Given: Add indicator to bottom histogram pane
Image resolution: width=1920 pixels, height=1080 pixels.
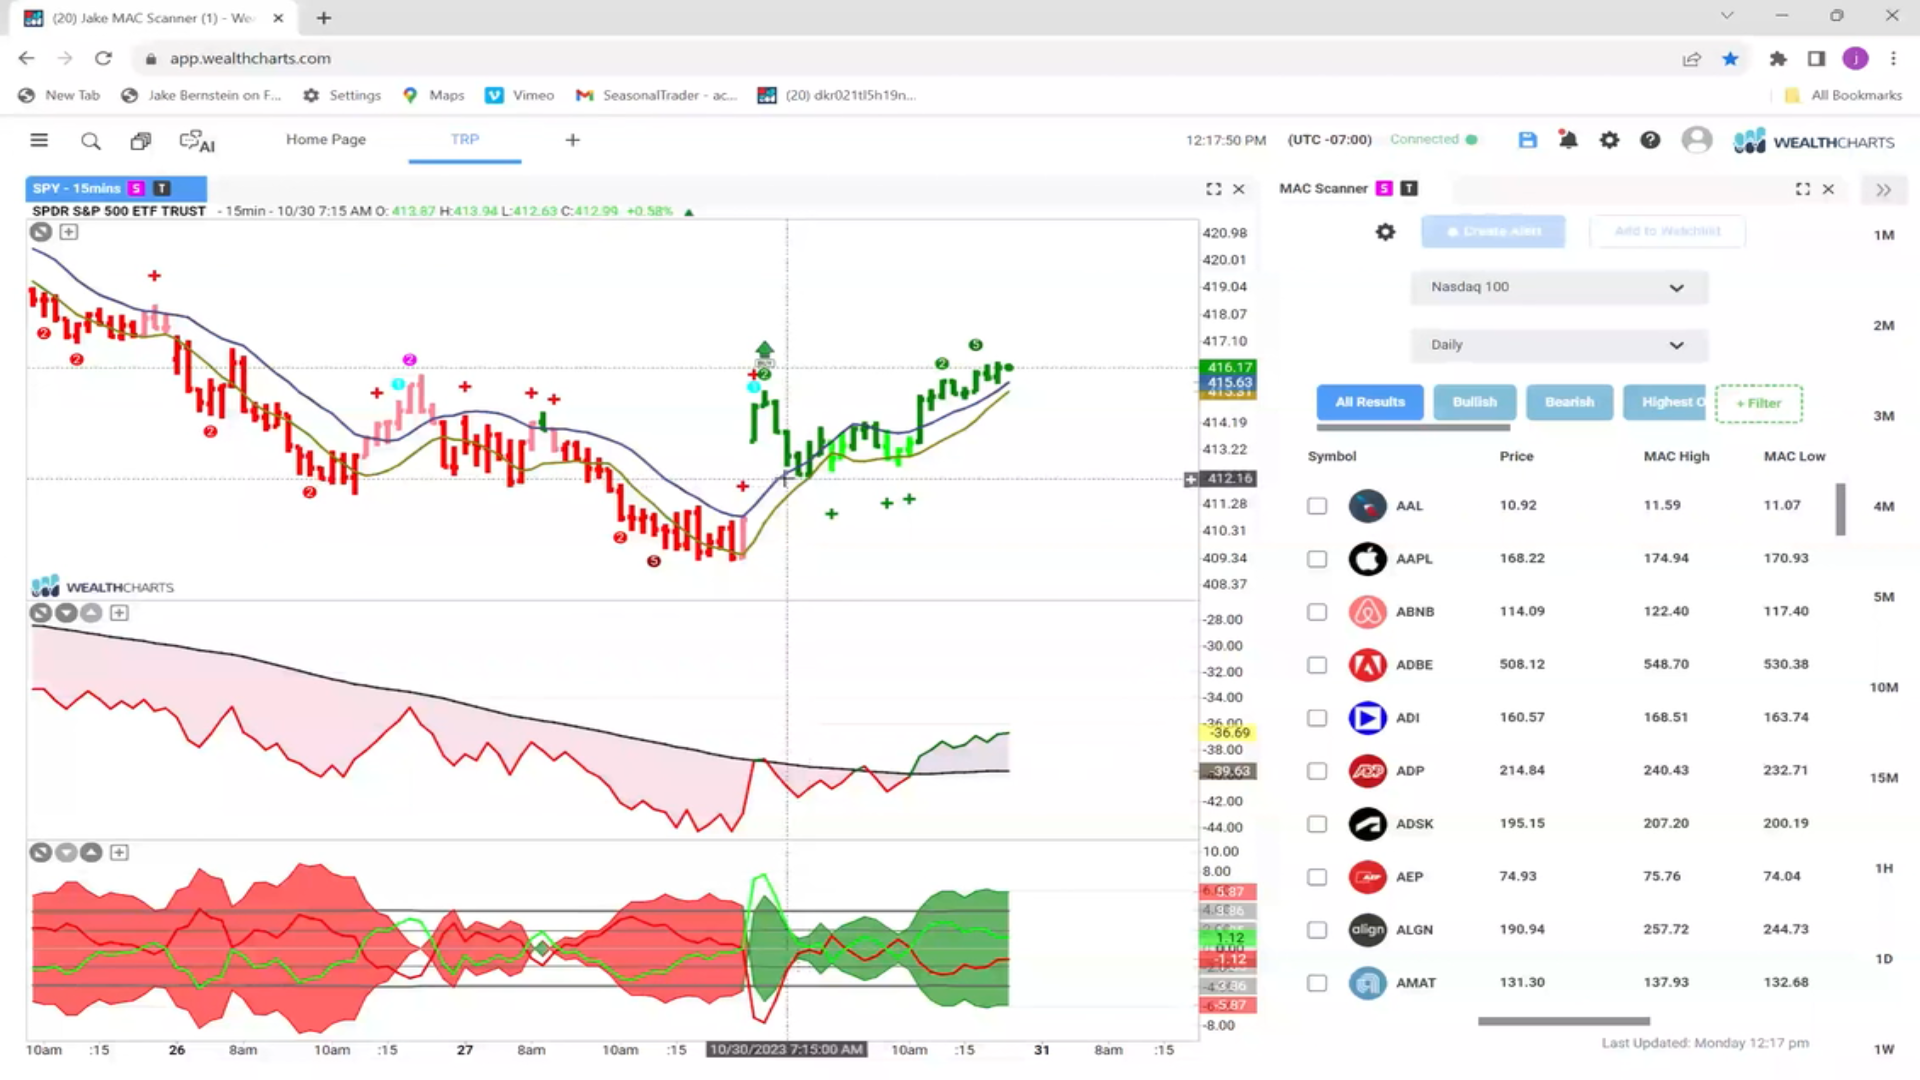Looking at the screenshot, I should tap(119, 853).
